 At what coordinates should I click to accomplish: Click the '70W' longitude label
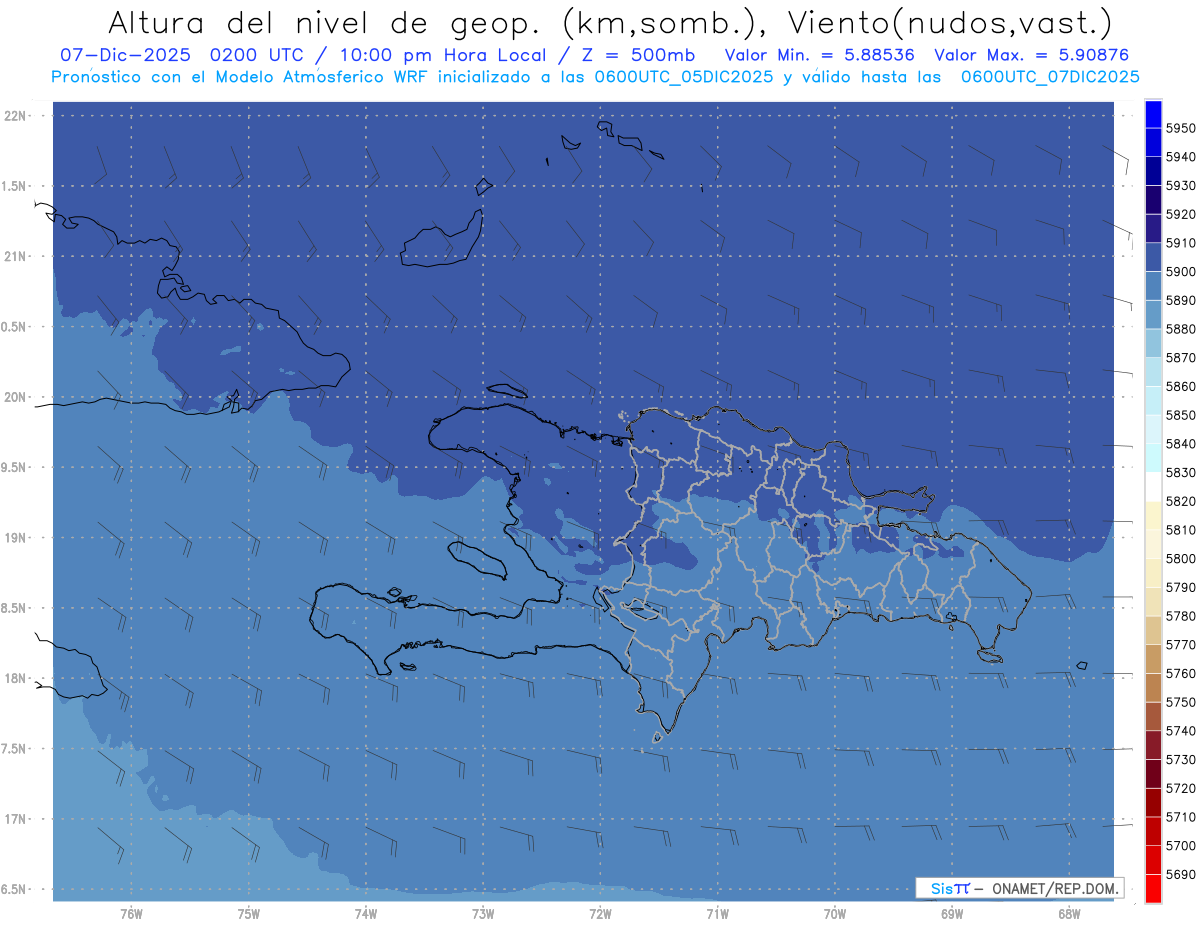(835, 914)
